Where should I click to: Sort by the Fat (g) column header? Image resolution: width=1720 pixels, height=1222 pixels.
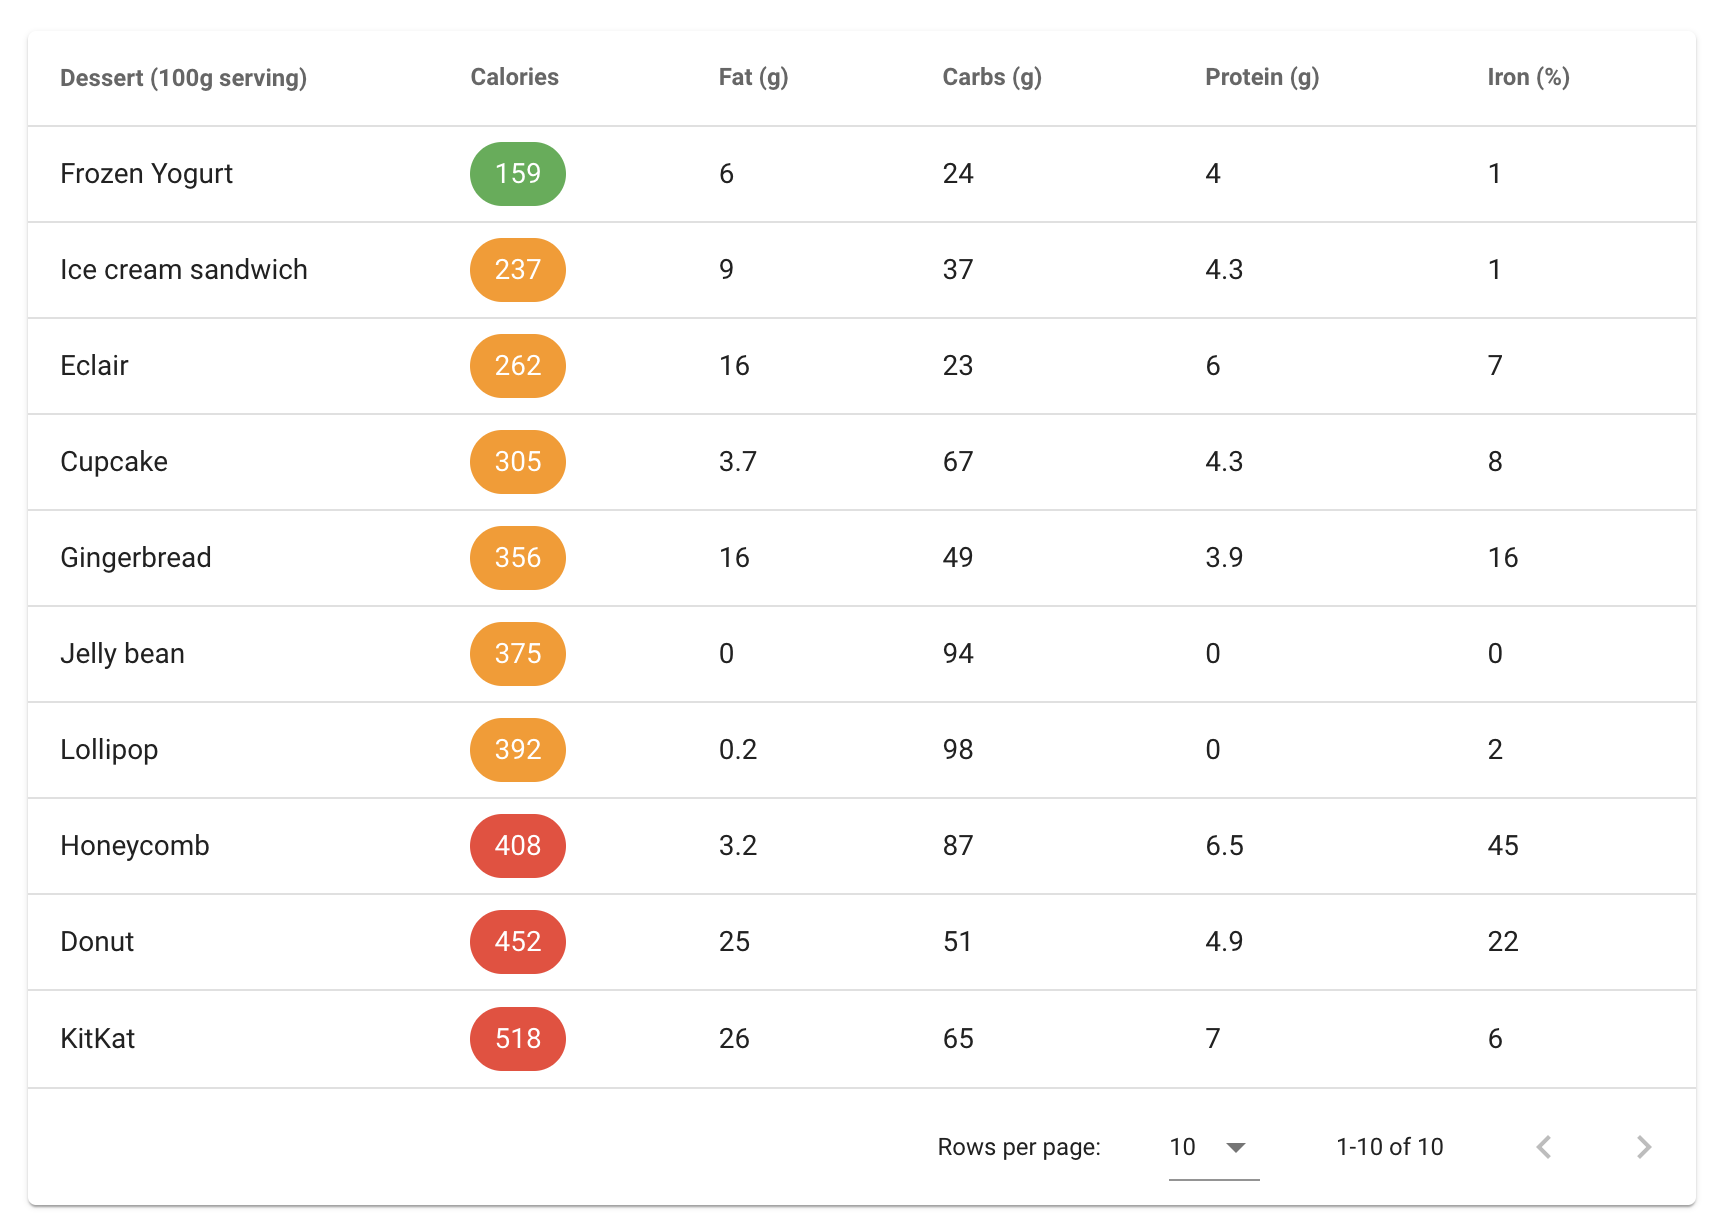(x=753, y=77)
